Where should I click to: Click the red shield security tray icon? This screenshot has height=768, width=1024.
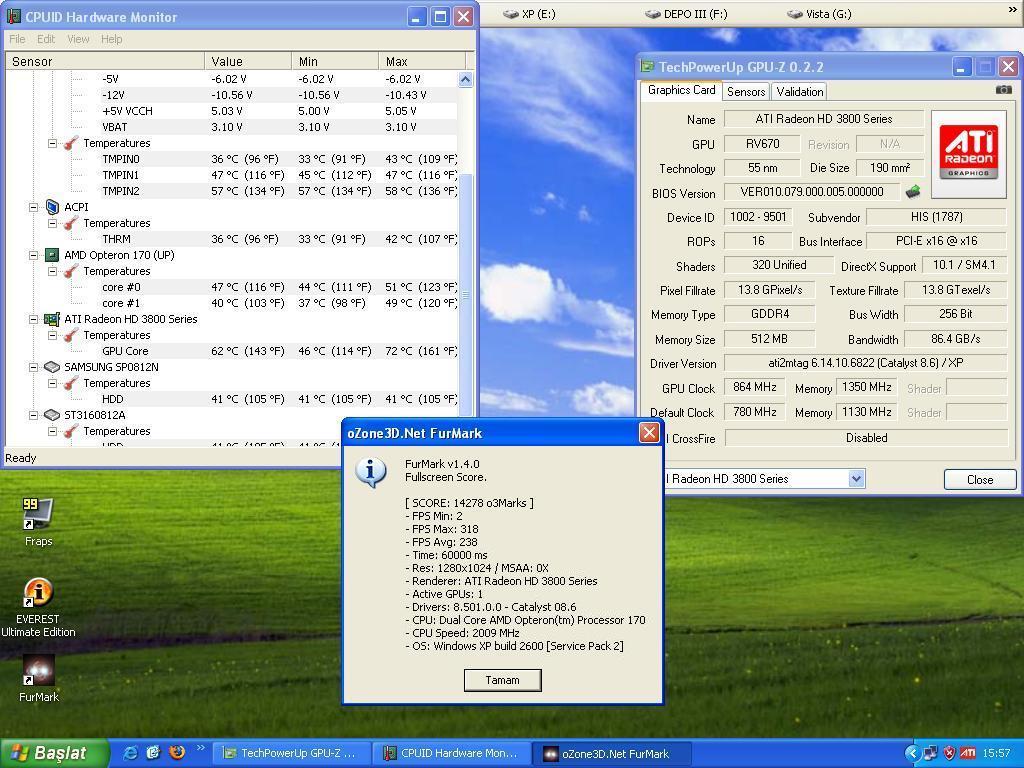pyautogui.click(x=950, y=753)
